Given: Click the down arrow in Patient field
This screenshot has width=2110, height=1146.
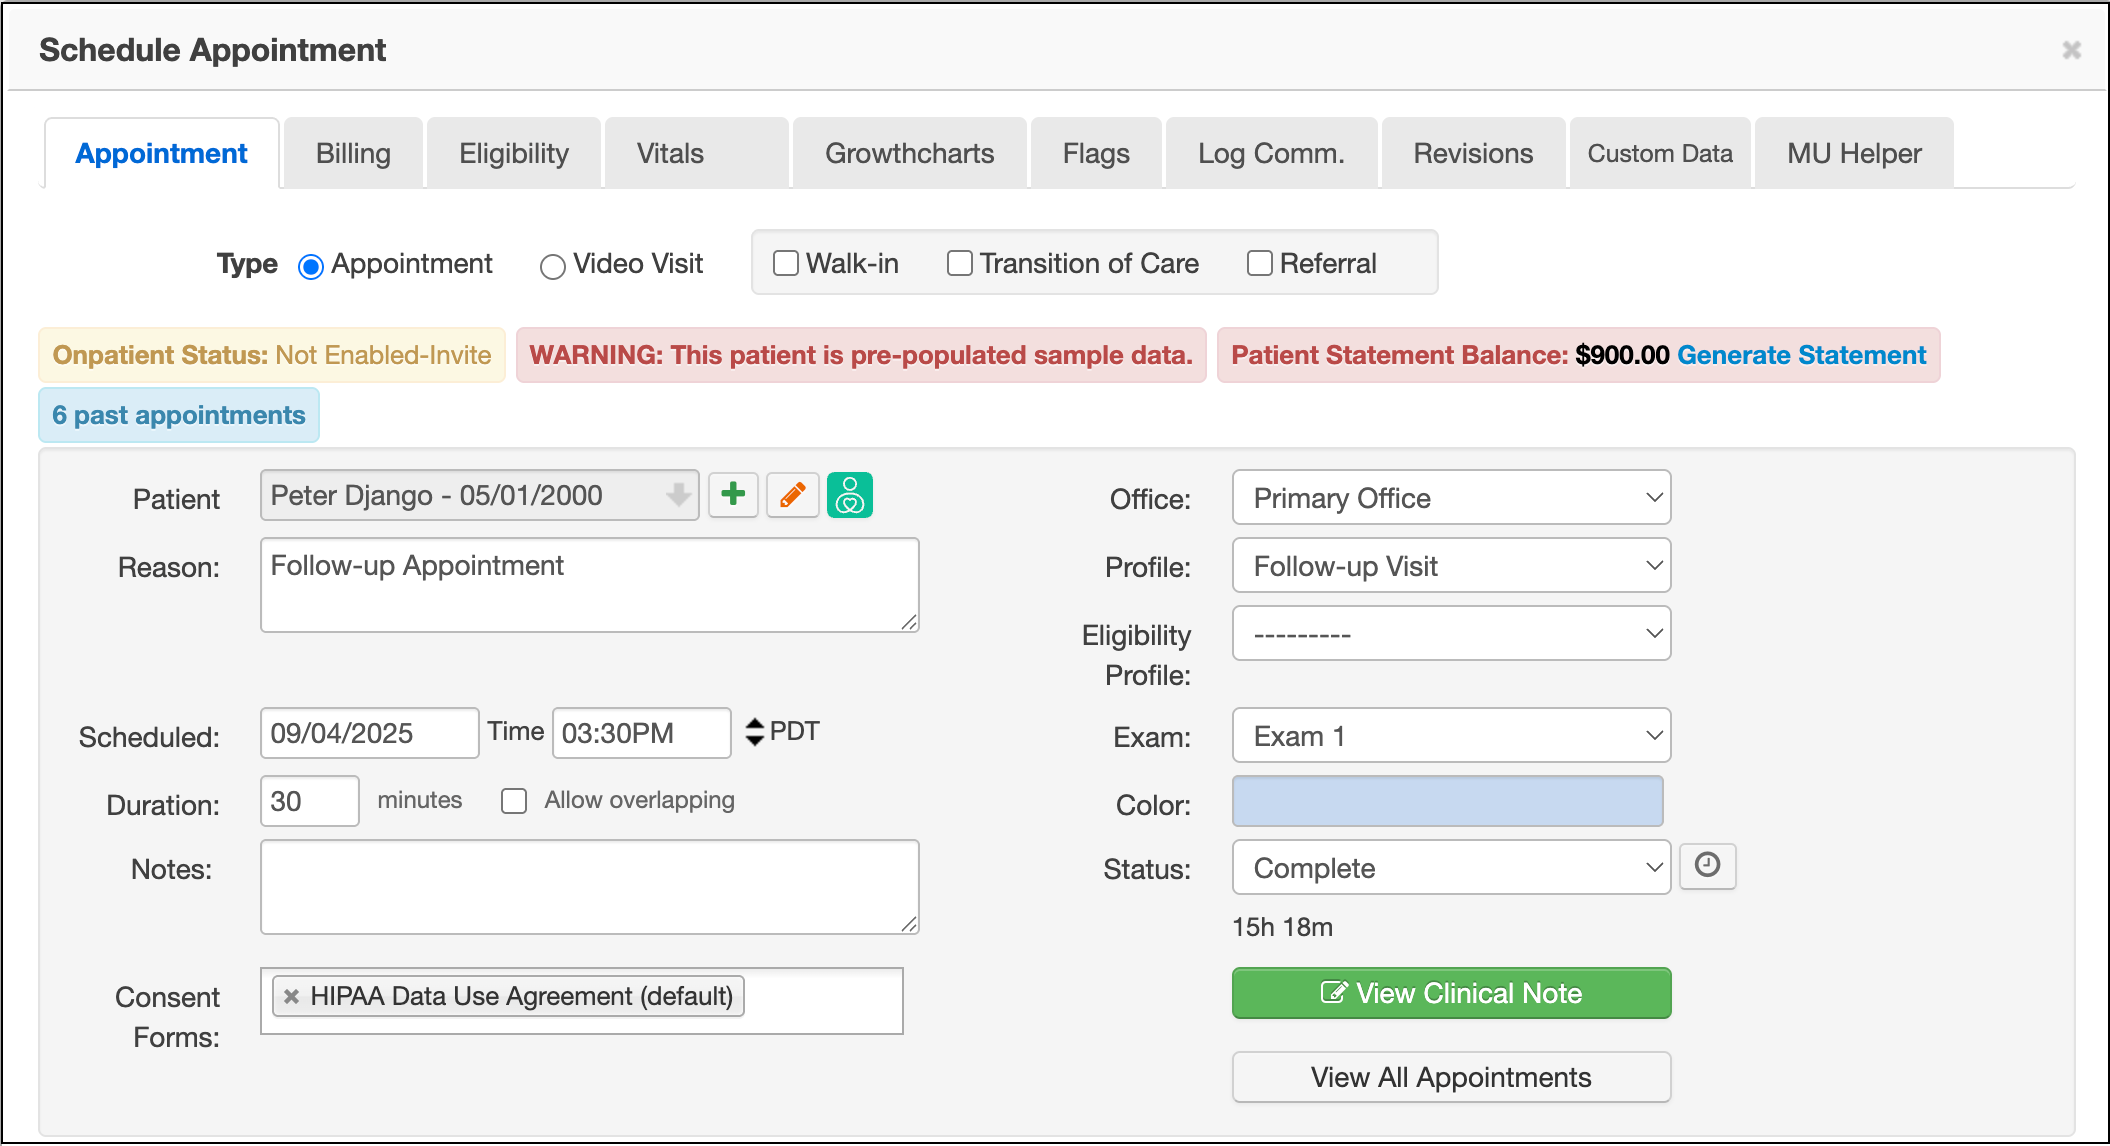Looking at the screenshot, I should [678, 495].
